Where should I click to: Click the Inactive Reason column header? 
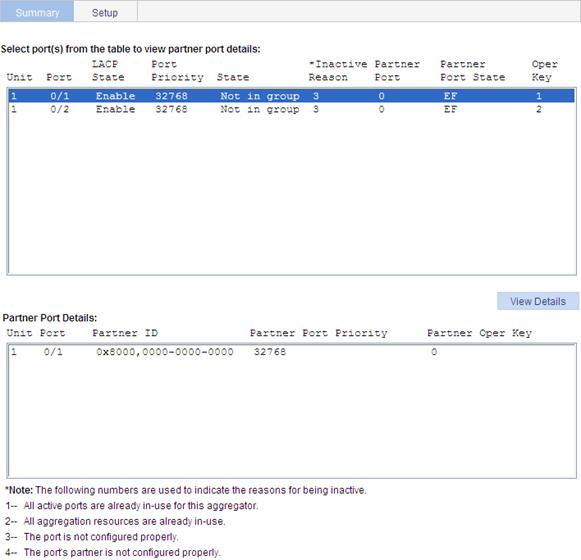tap(338, 70)
